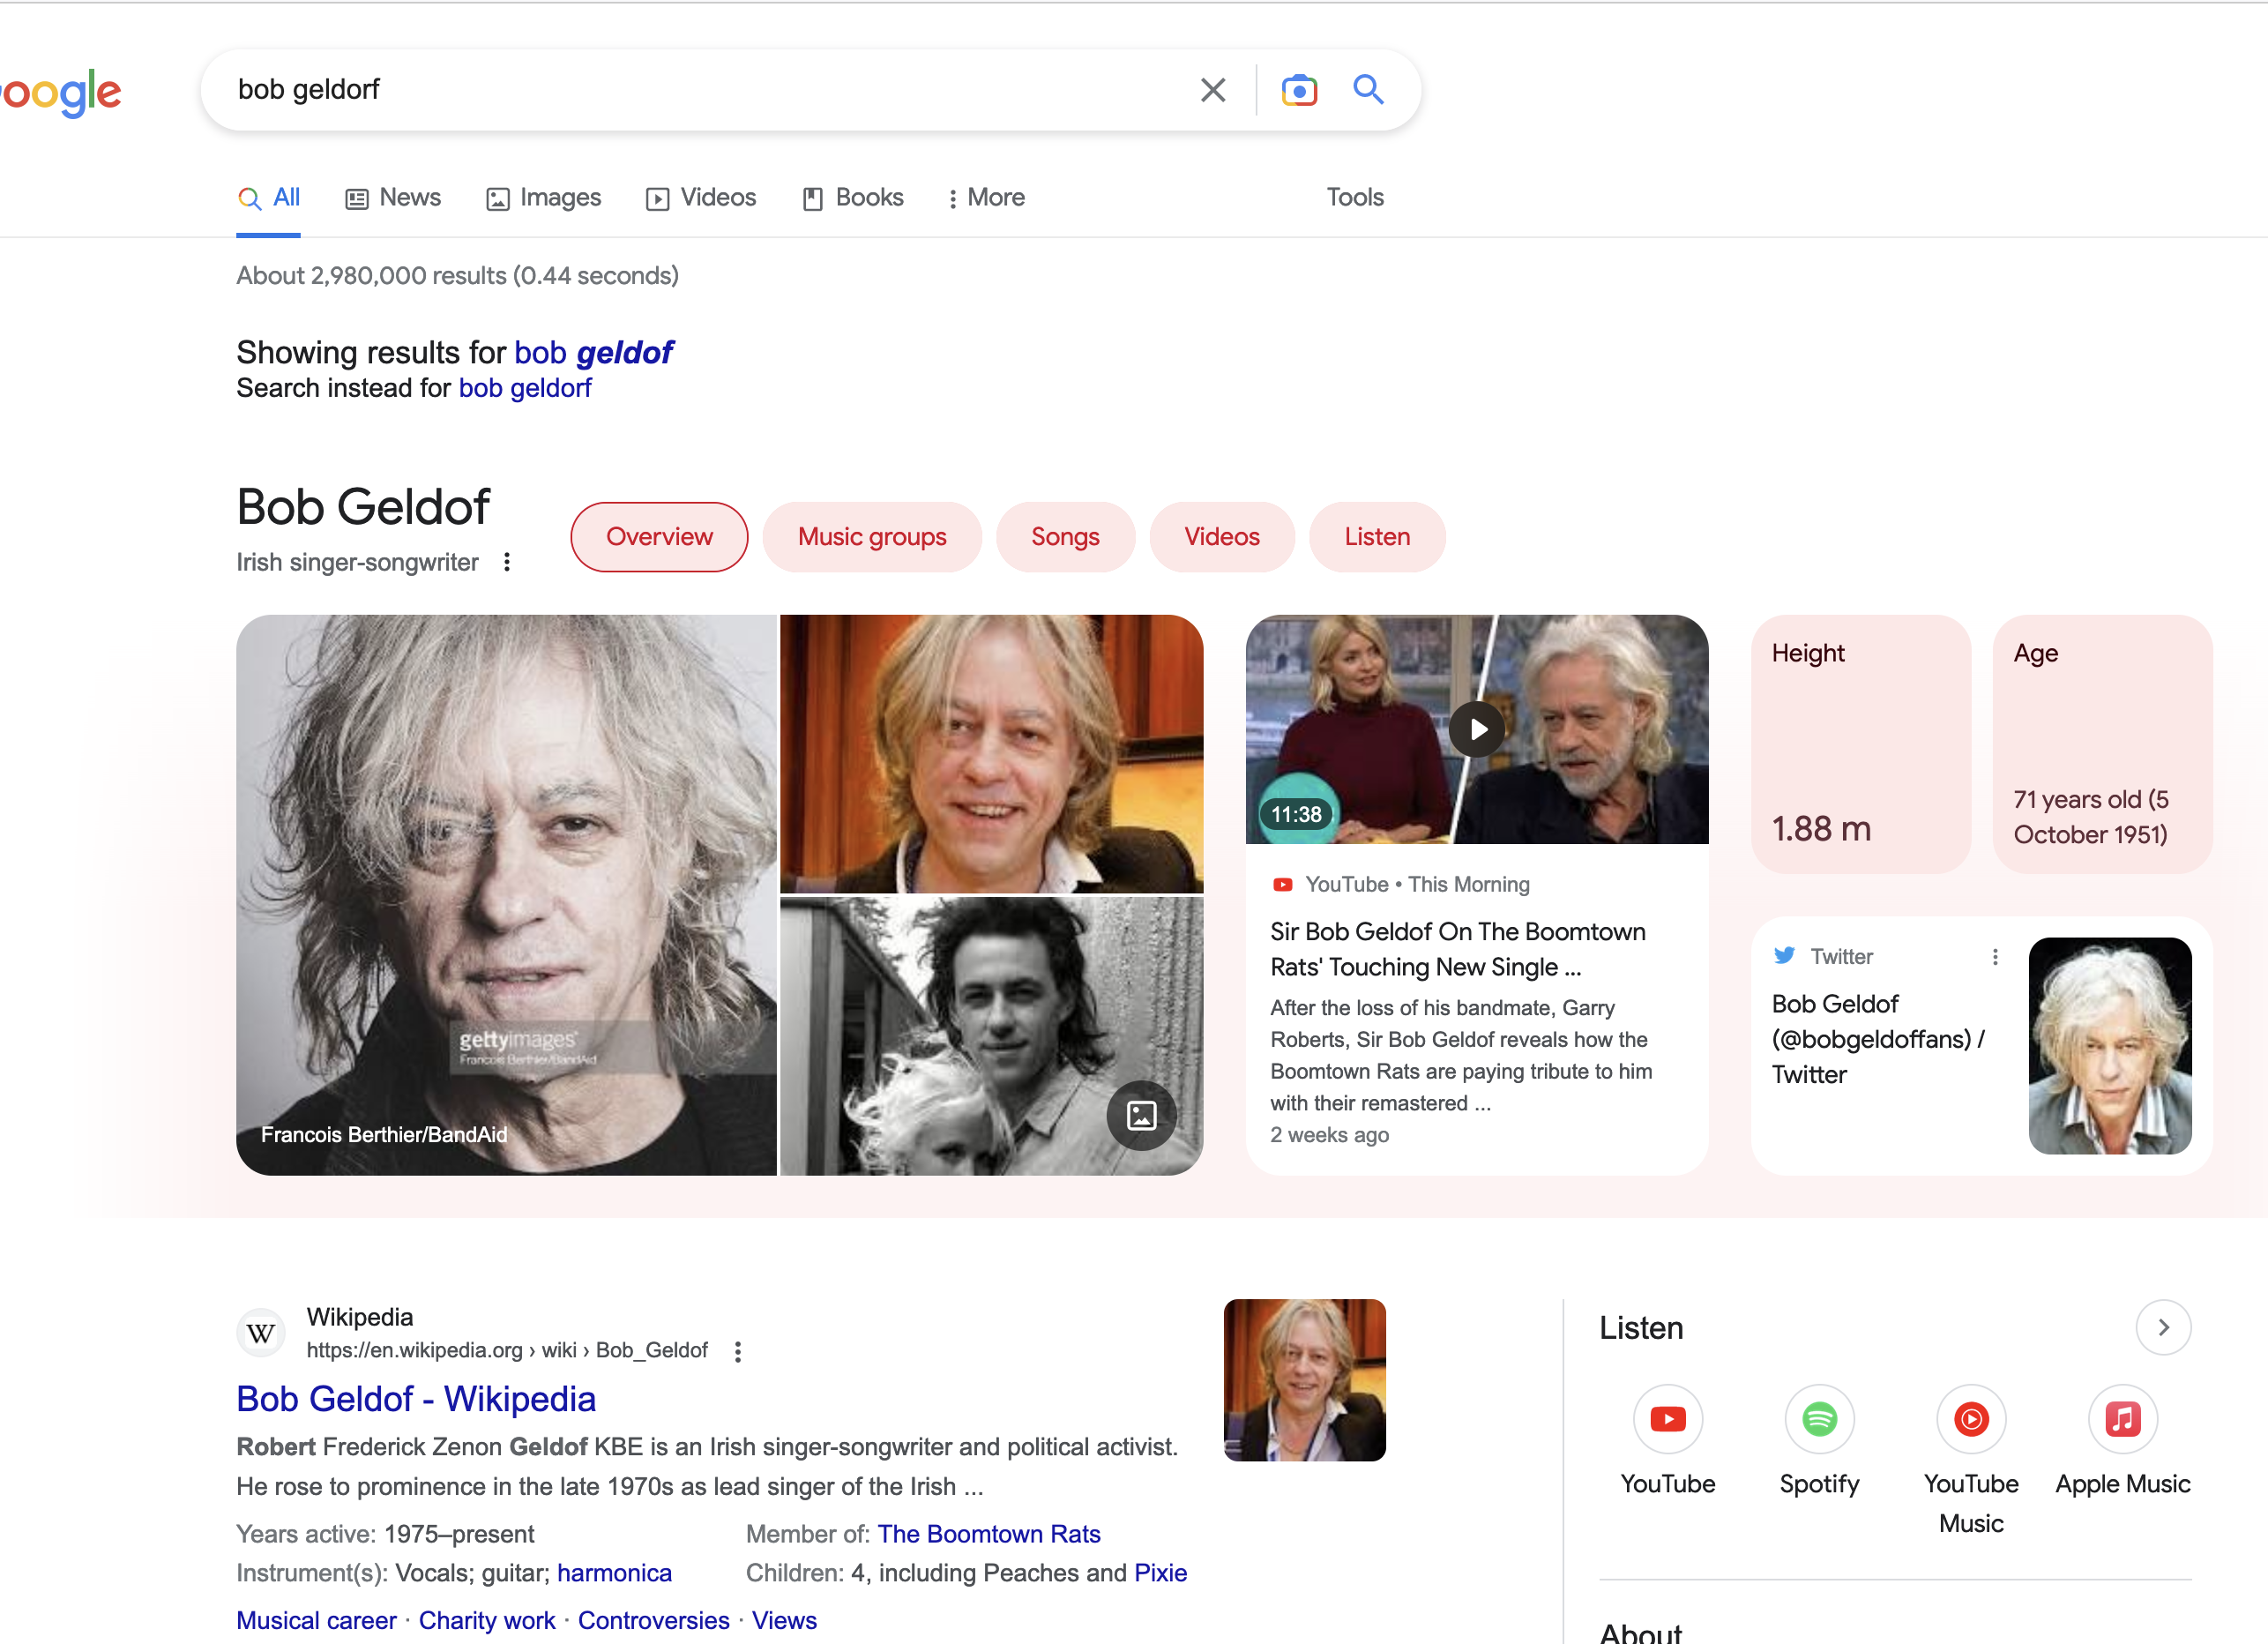2268x1644 pixels.
Task: Play the This Morning YouTube video
Action: 1477,729
